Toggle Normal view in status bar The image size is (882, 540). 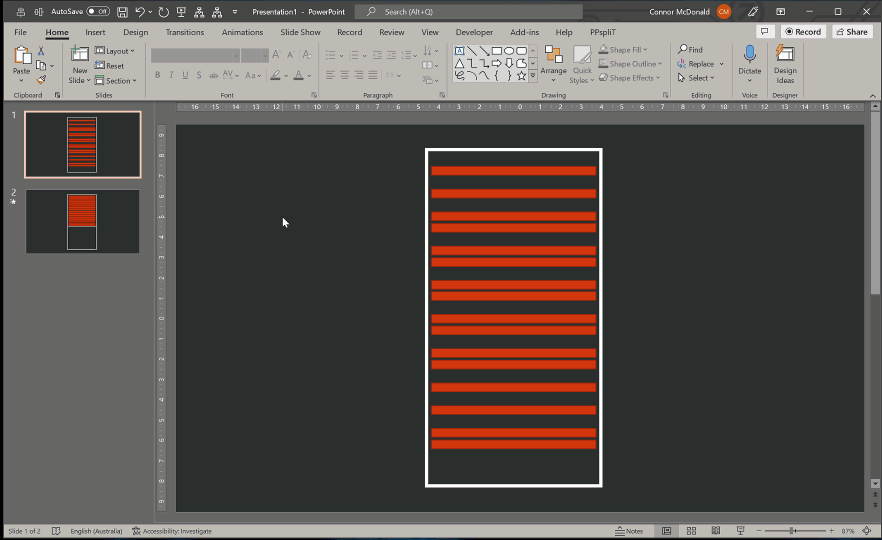[666, 531]
